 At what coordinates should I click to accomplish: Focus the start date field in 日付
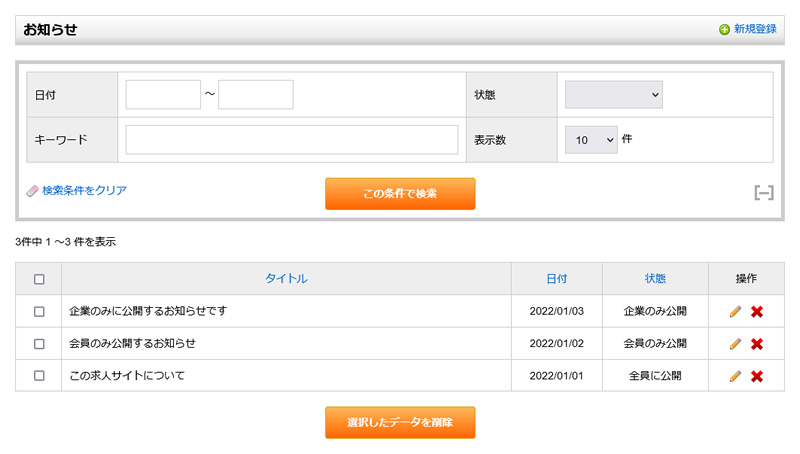[163, 95]
